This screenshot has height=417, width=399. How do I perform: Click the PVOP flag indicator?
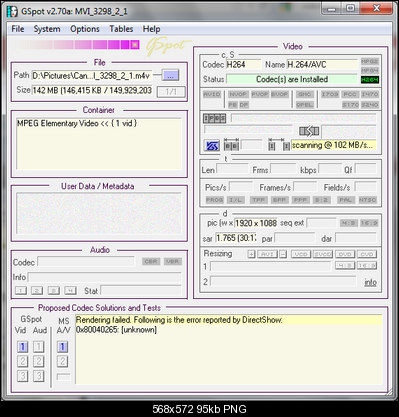pos(260,95)
